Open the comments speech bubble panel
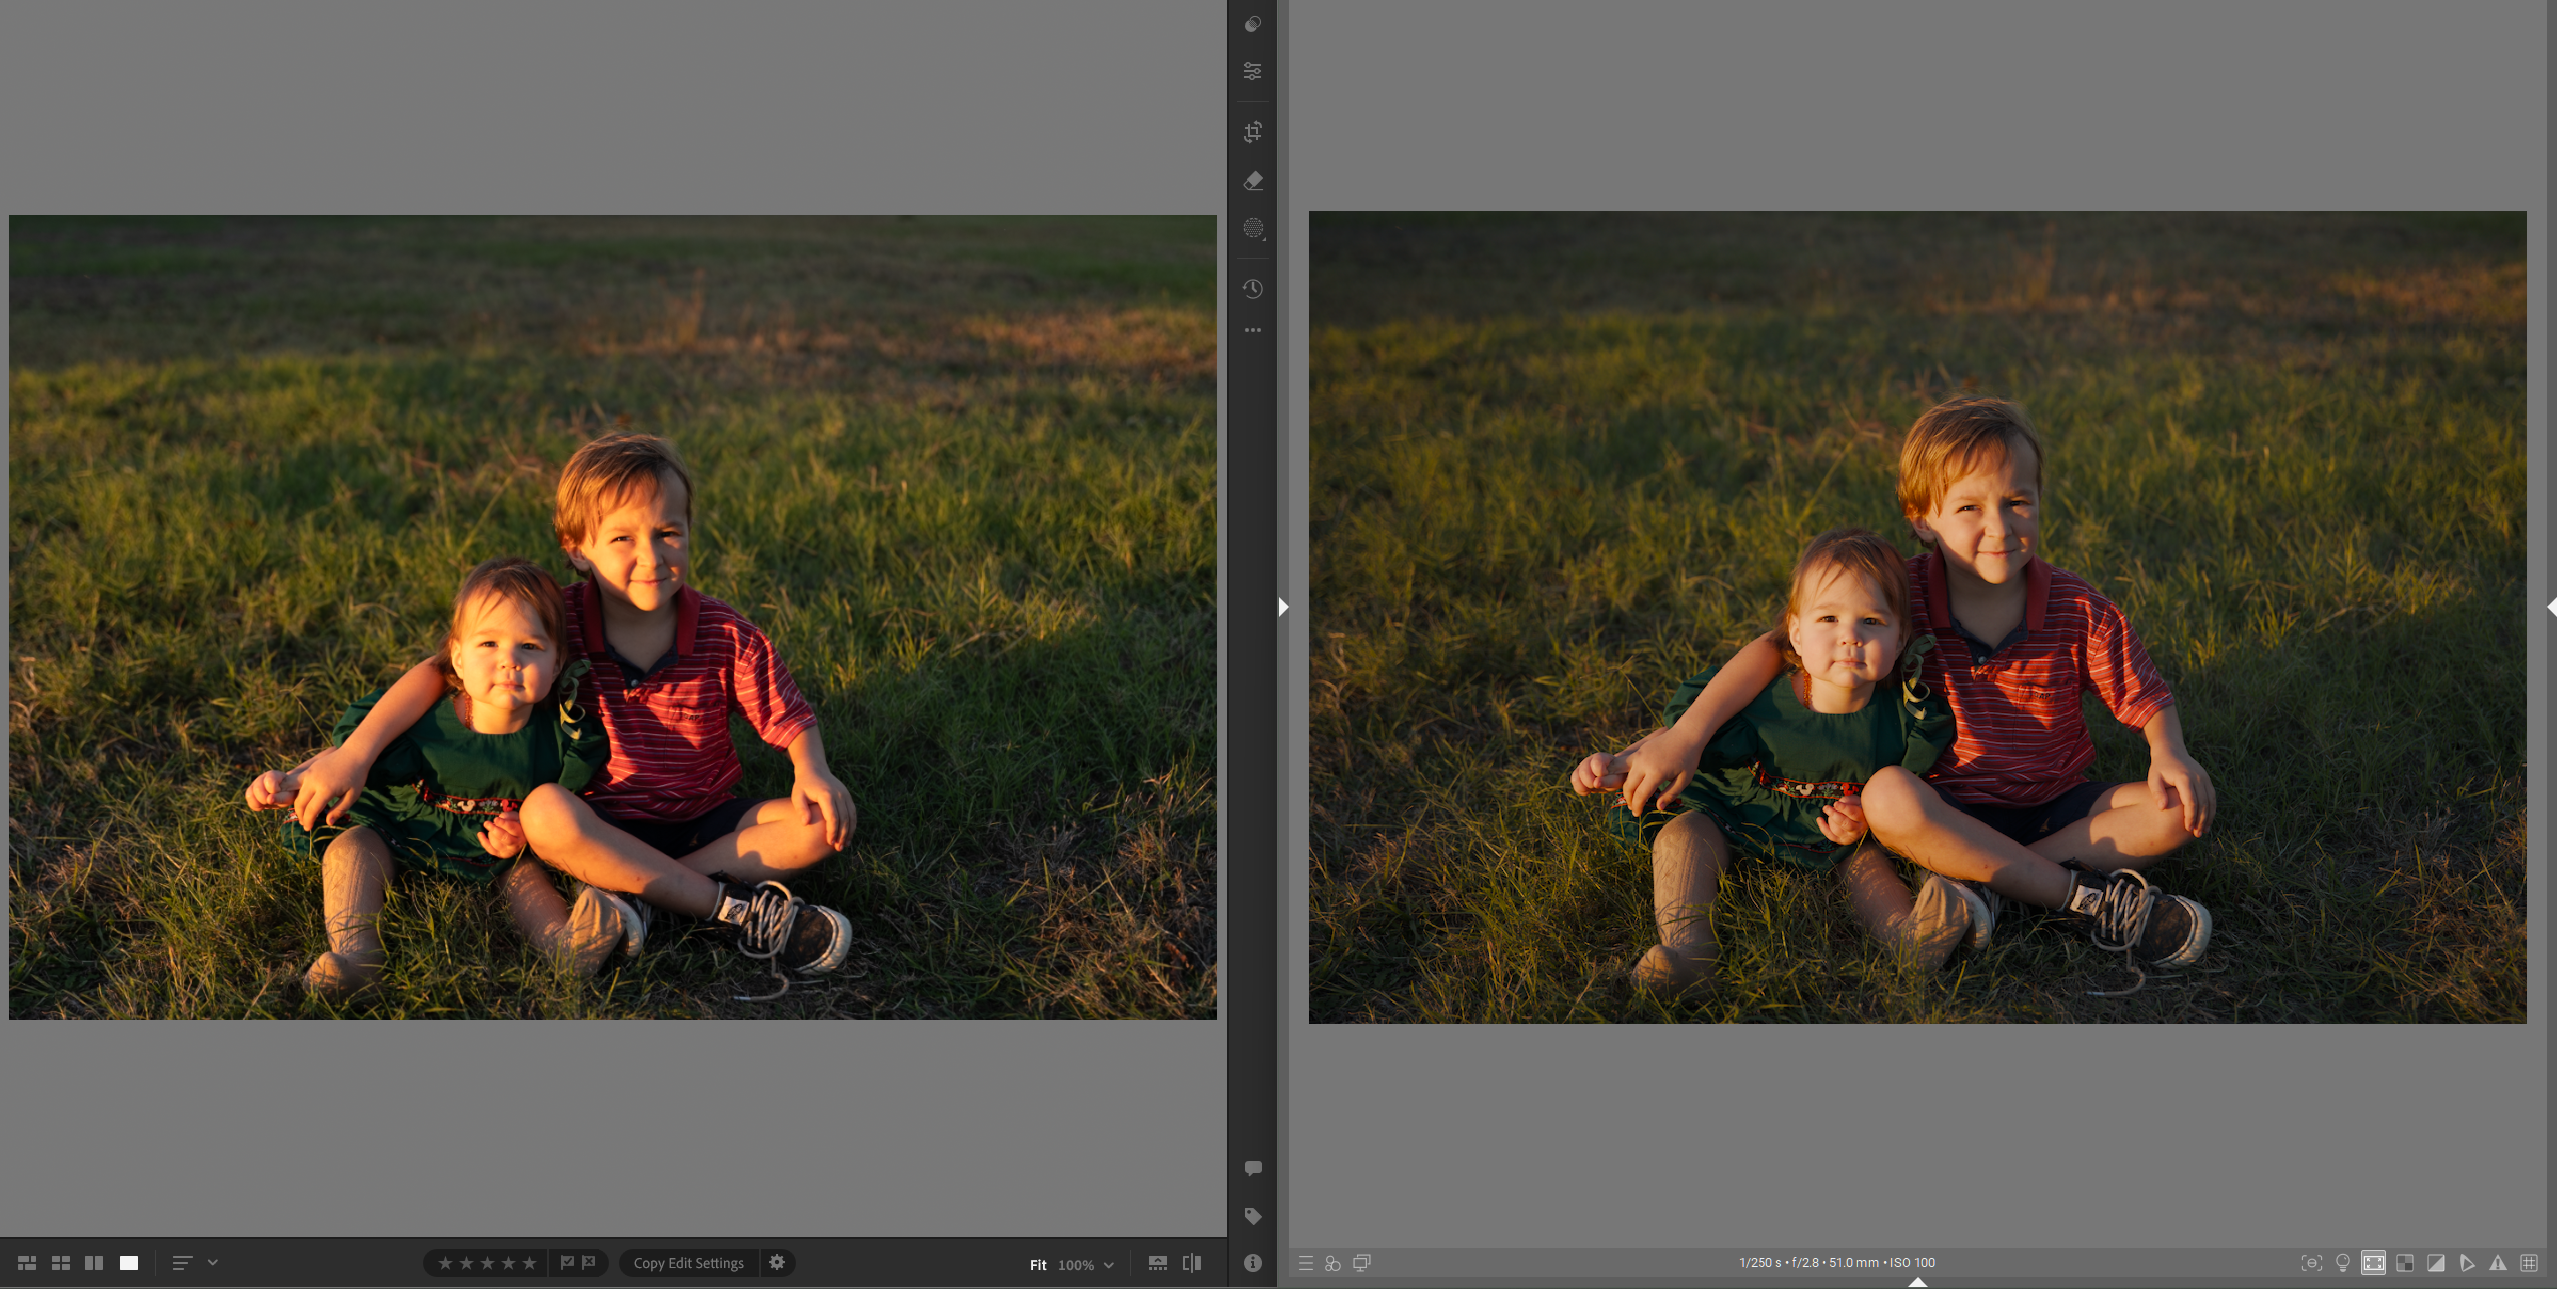 click(x=1252, y=1168)
